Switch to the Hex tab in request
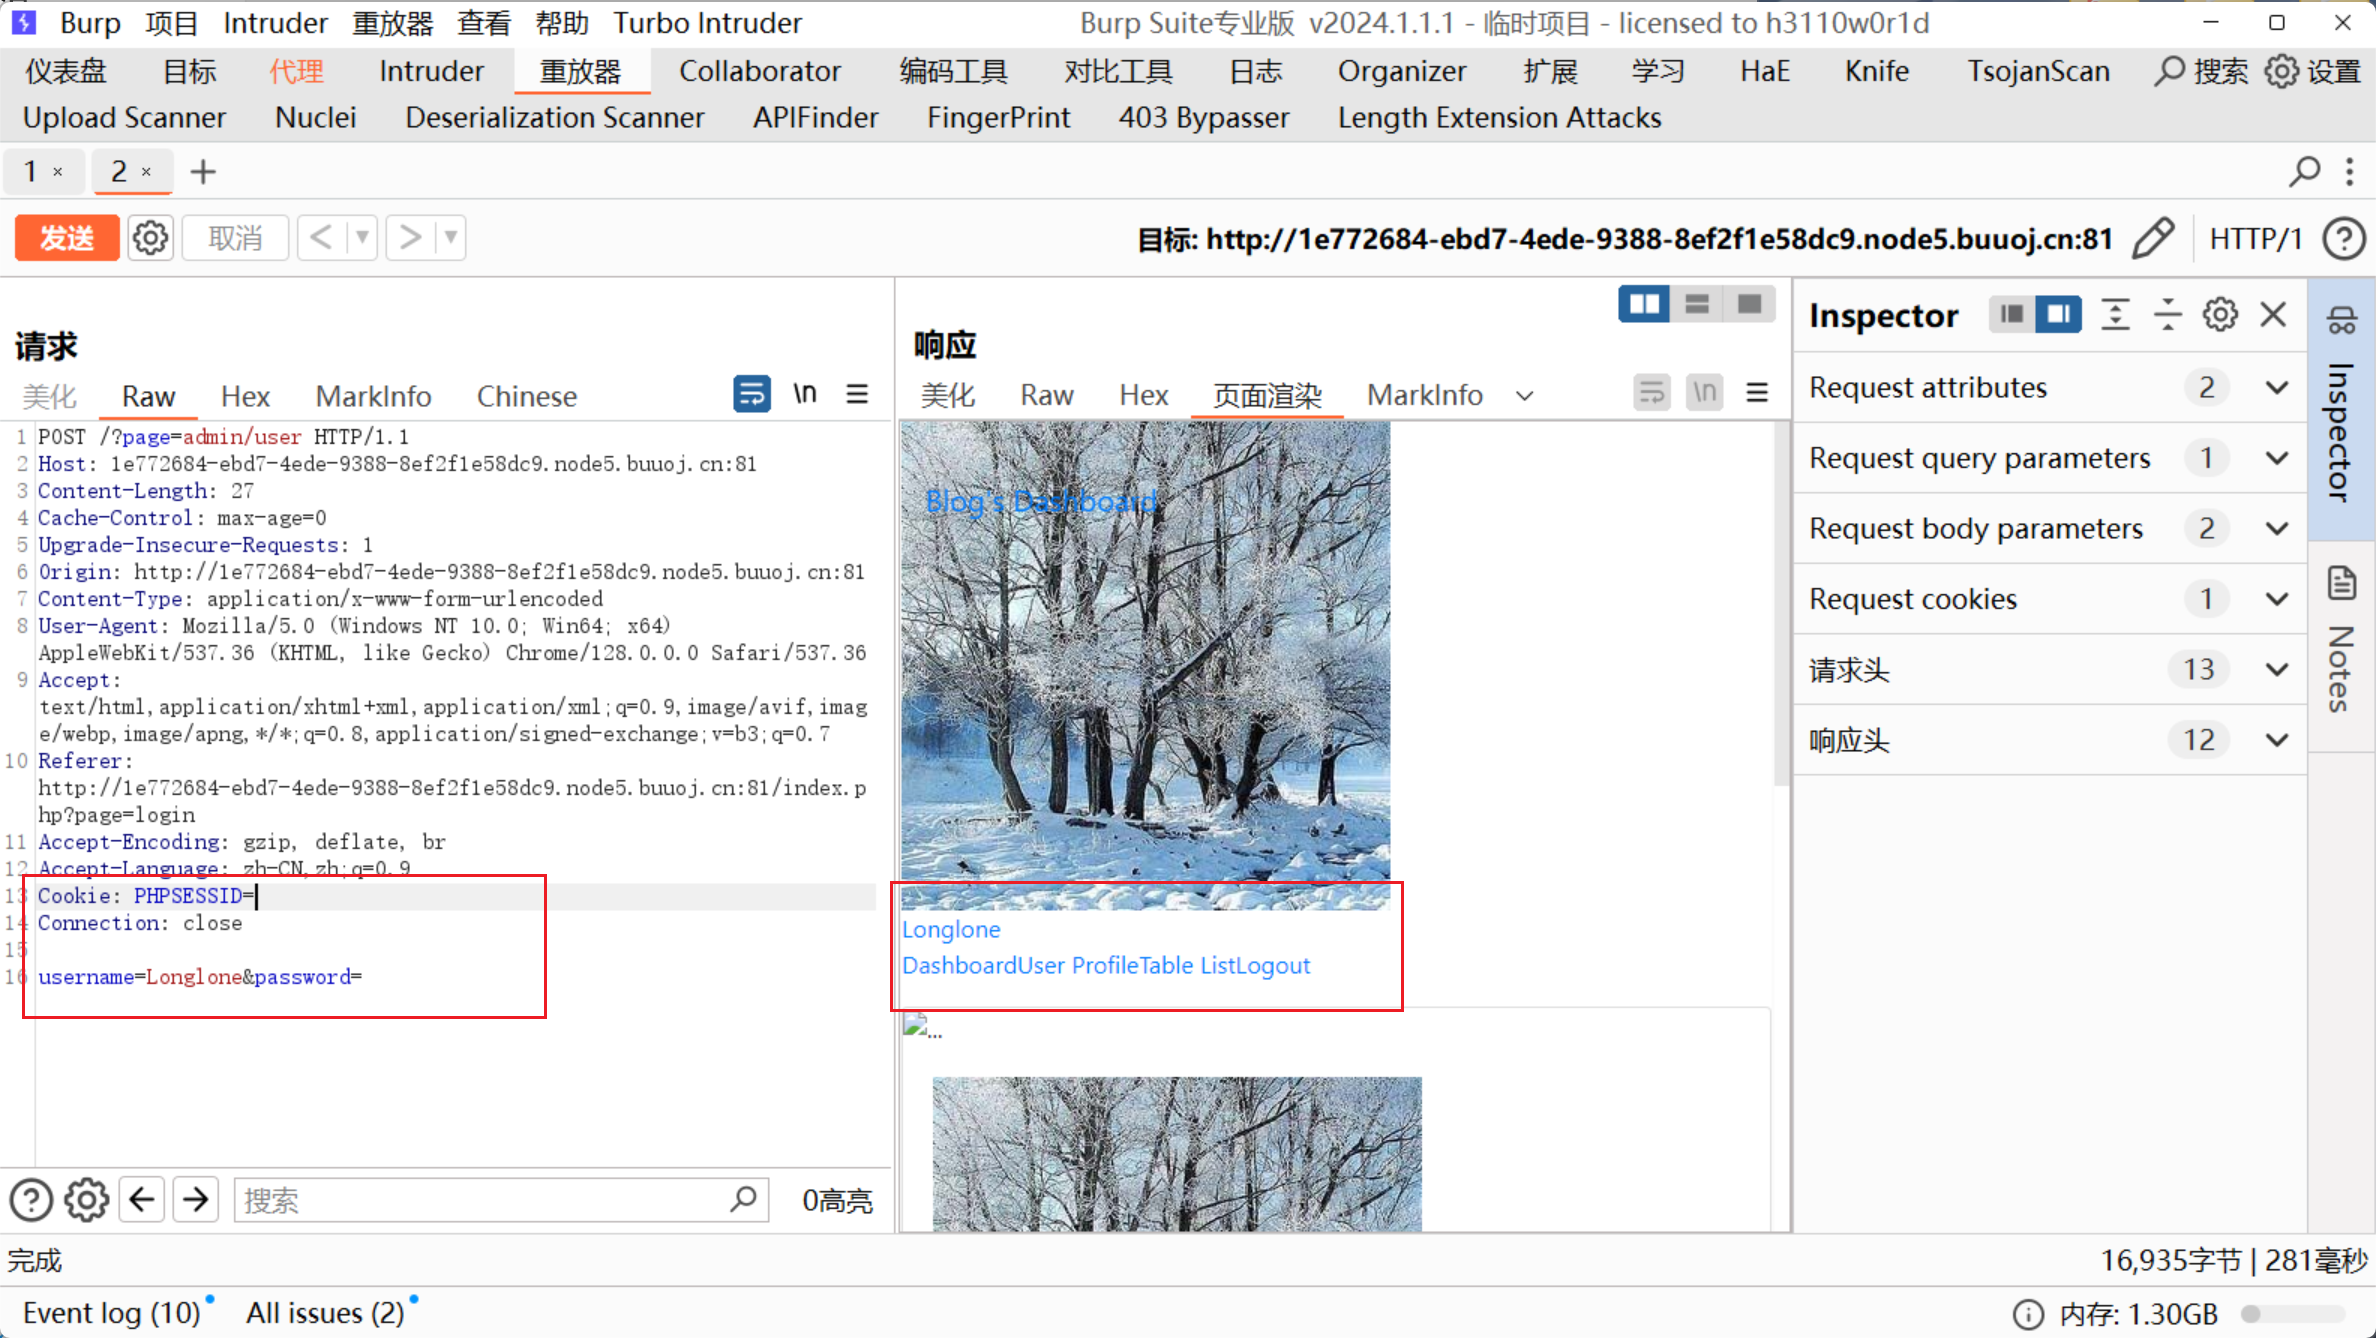 245,396
